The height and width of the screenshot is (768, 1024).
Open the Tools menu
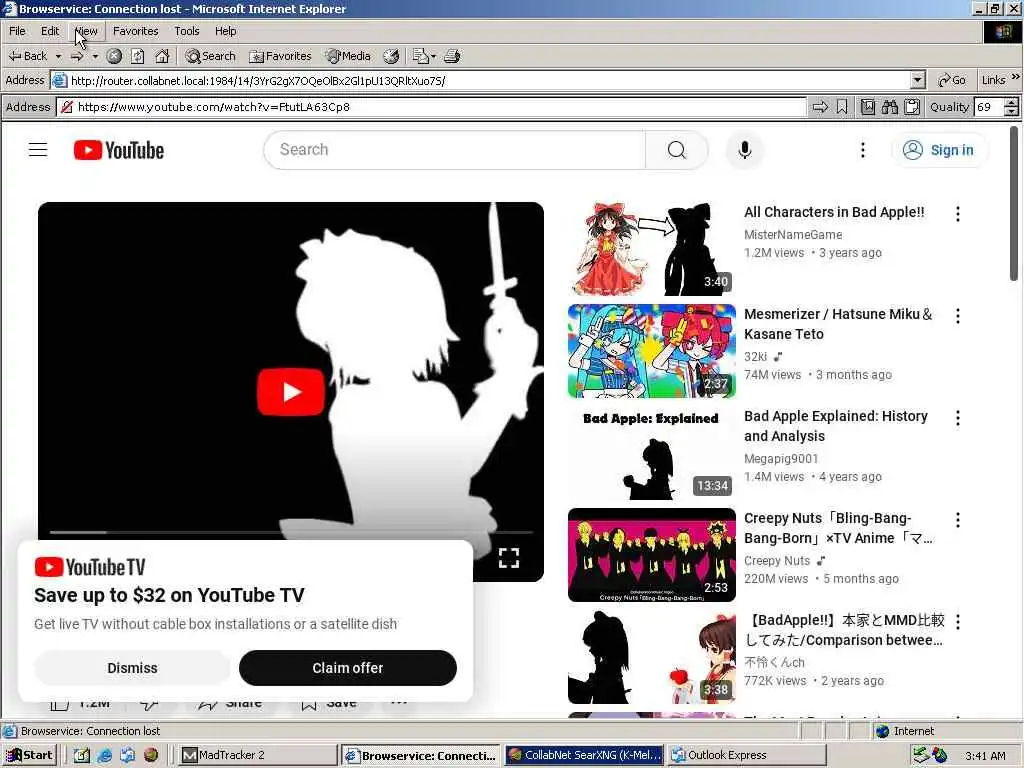pos(187,31)
